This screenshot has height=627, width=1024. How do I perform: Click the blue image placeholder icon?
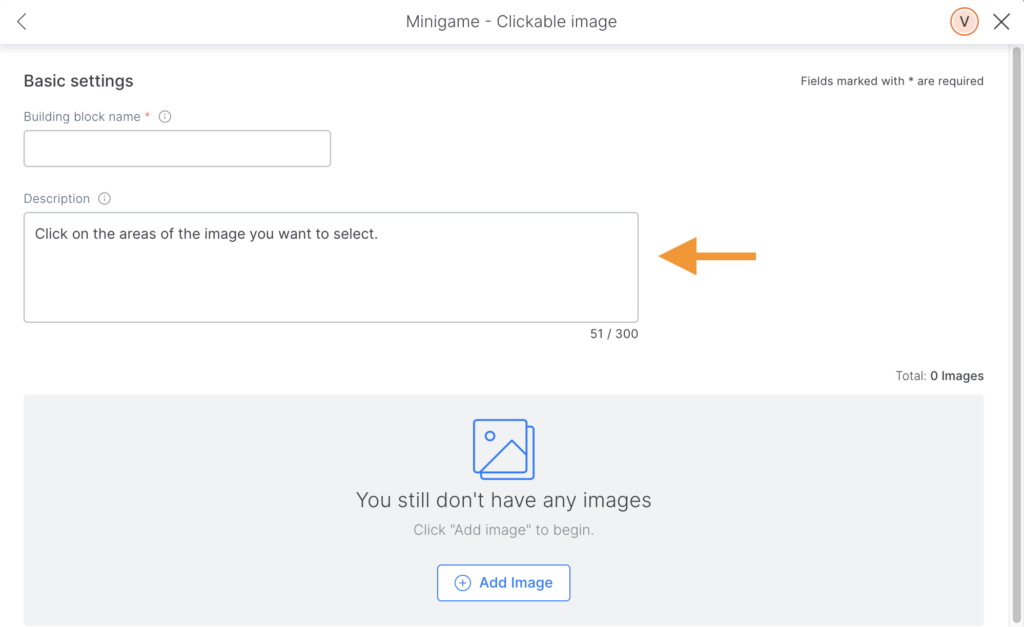click(503, 449)
